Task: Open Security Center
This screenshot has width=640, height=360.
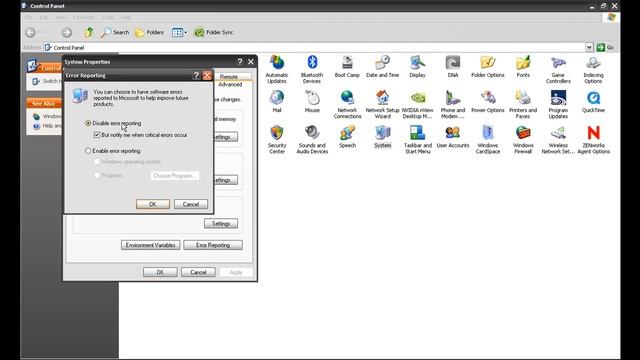Action: [277, 140]
